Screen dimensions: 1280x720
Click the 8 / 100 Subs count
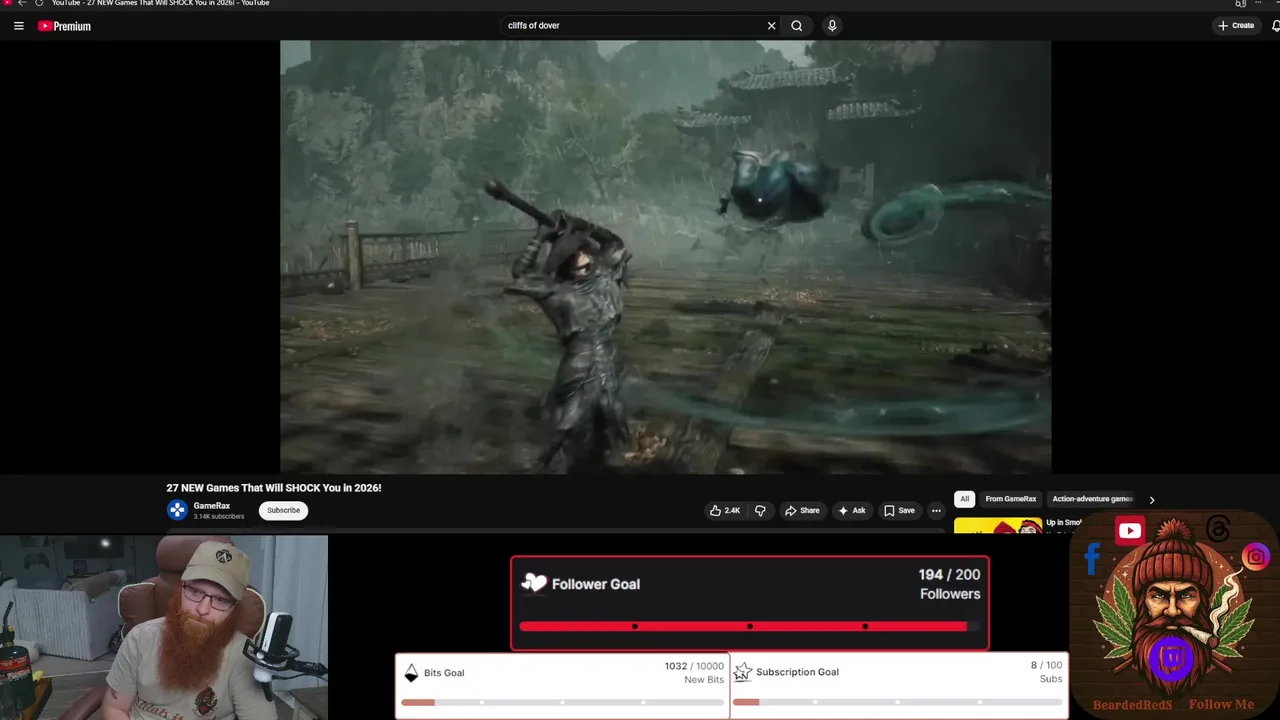coord(1046,672)
